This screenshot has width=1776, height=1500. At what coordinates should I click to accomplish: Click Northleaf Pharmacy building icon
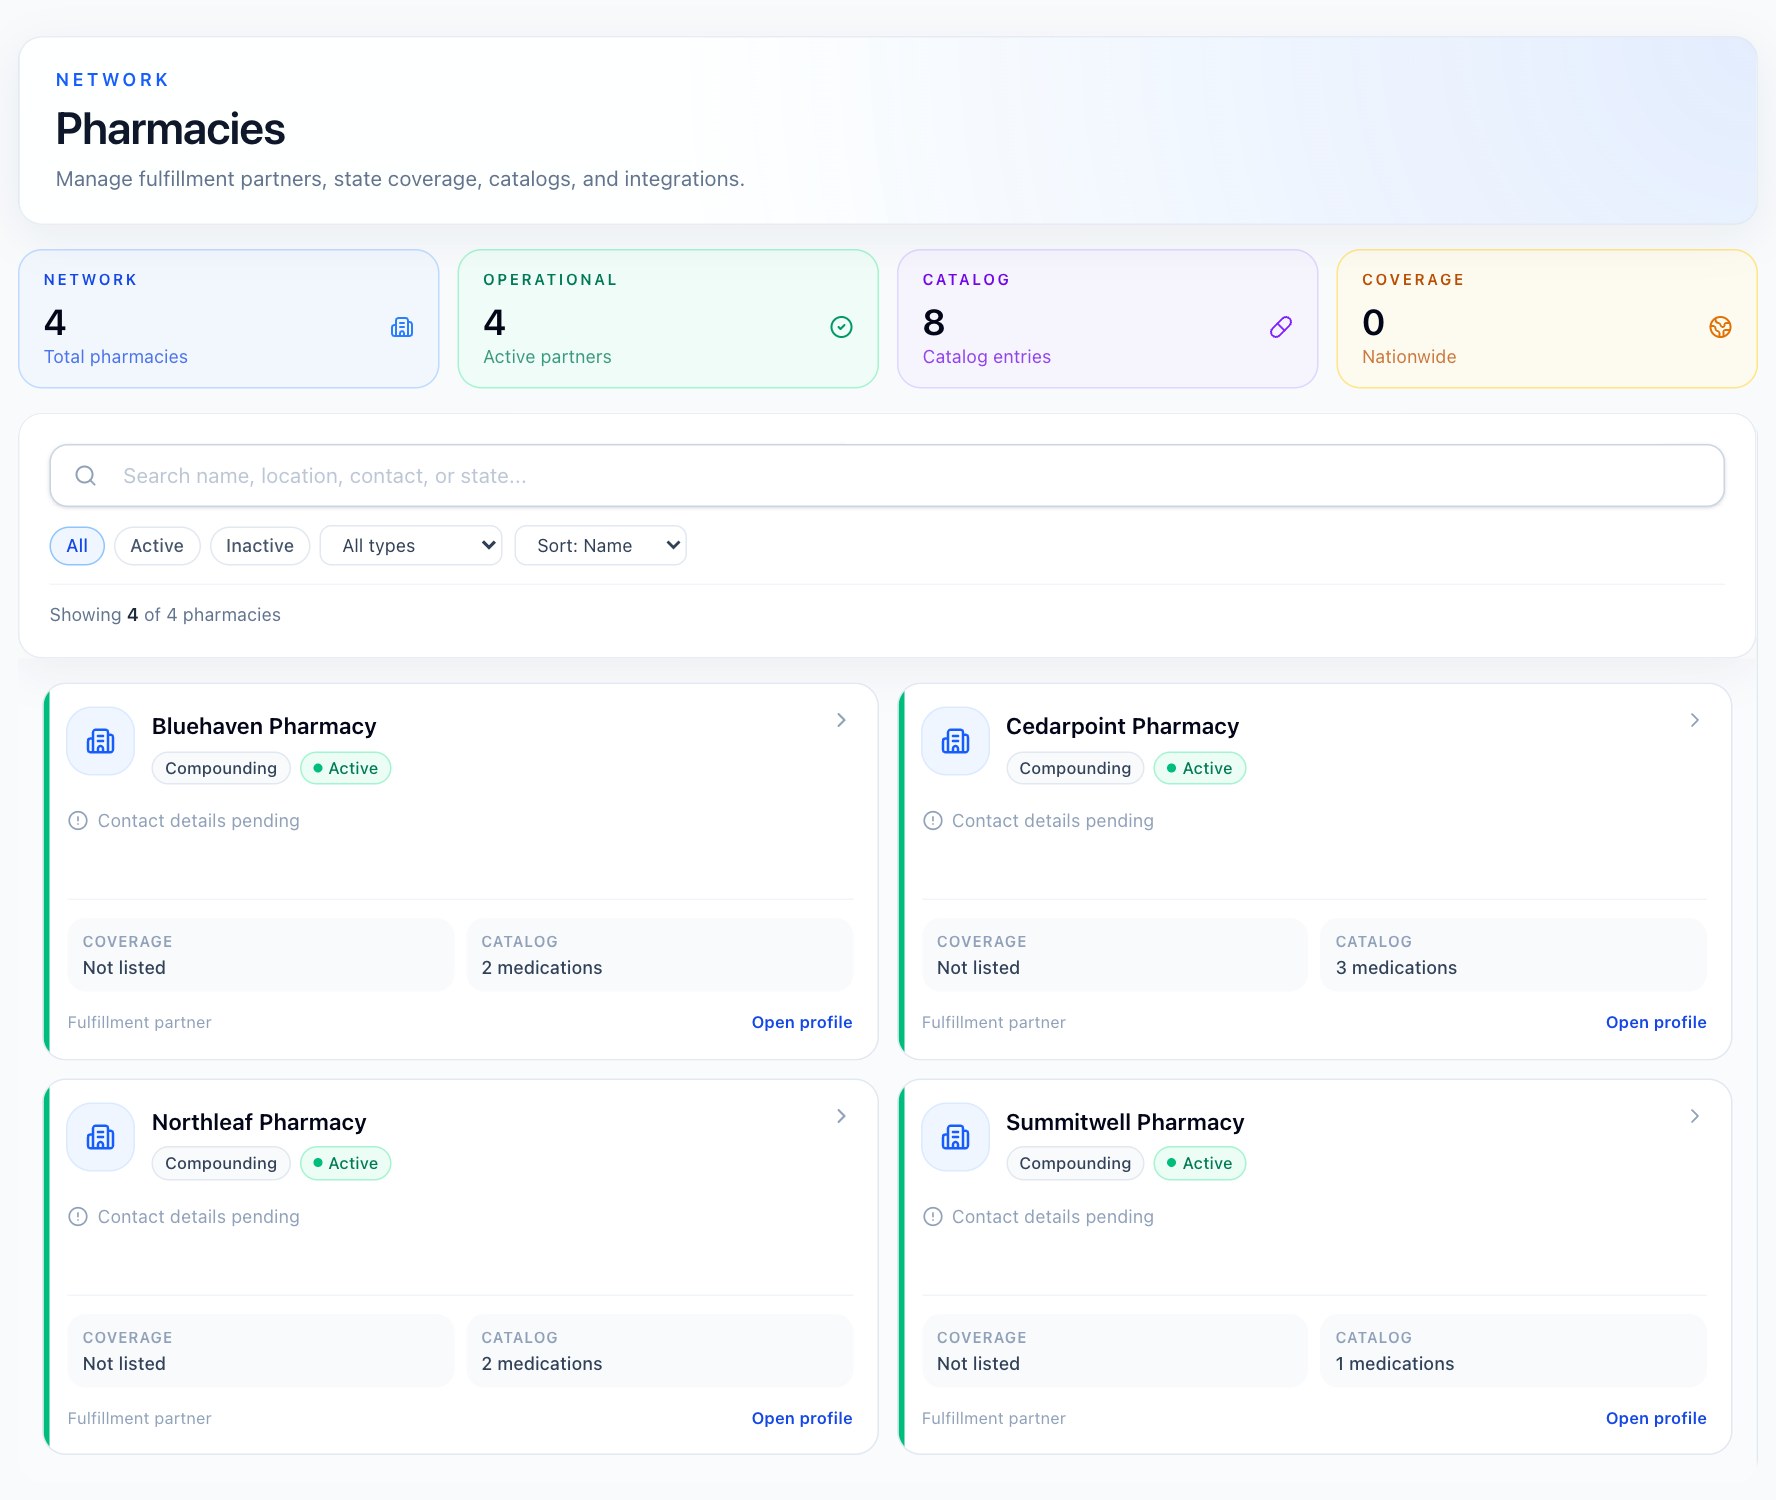click(x=101, y=1137)
